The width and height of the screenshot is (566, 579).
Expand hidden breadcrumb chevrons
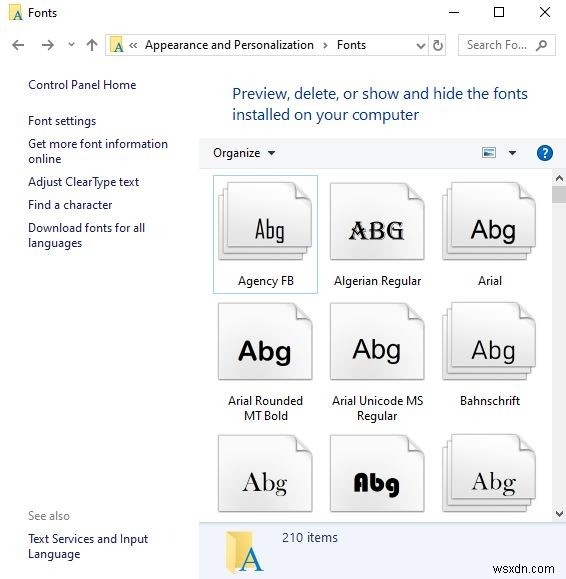pos(133,45)
